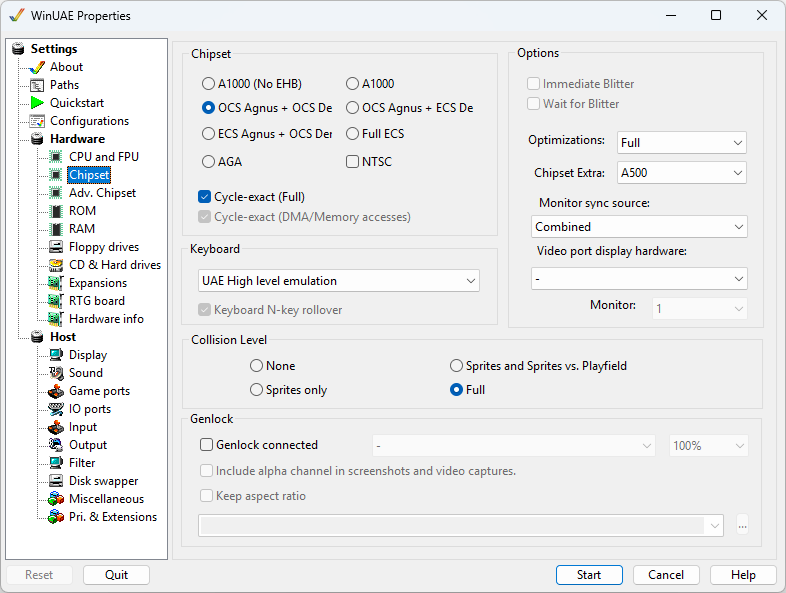The width and height of the screenshot is (786, 593).
Task: Click the Game ports joystick icon
Action: 56,391
